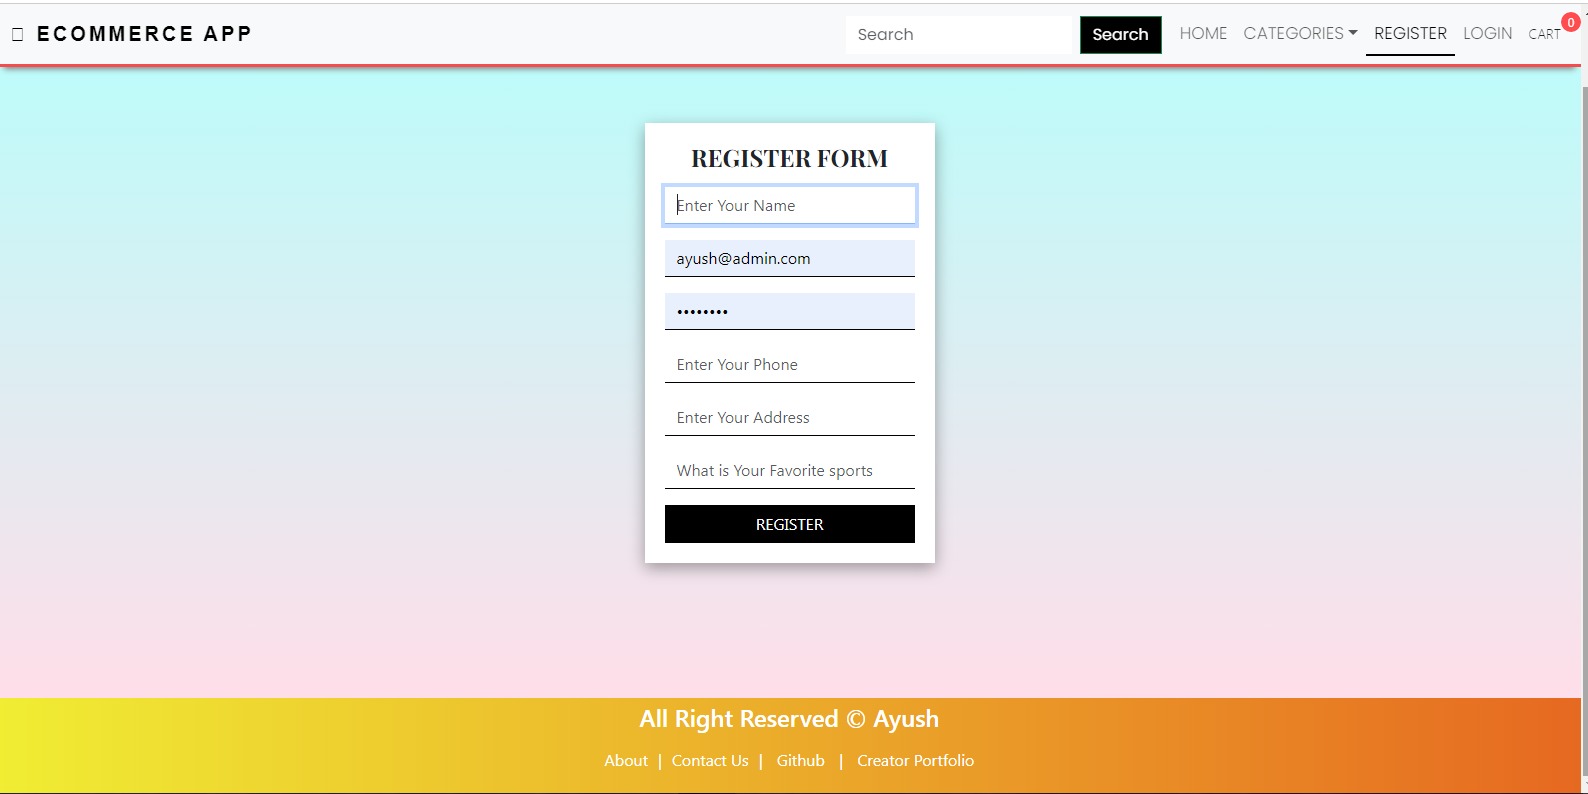Open the Contact Us footer link
Viewport: 1588px width, 794px height.
coord(710,761)
